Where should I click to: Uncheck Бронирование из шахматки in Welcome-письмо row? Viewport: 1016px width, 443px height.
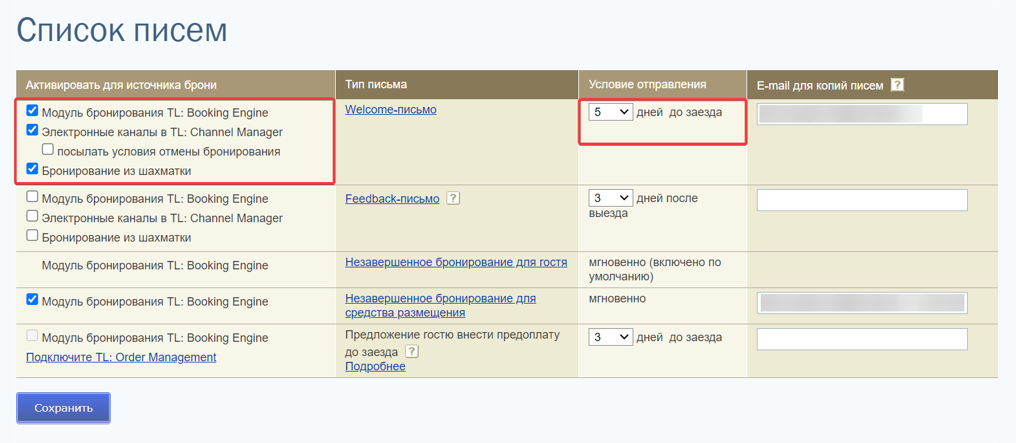(x=32, y=170)
